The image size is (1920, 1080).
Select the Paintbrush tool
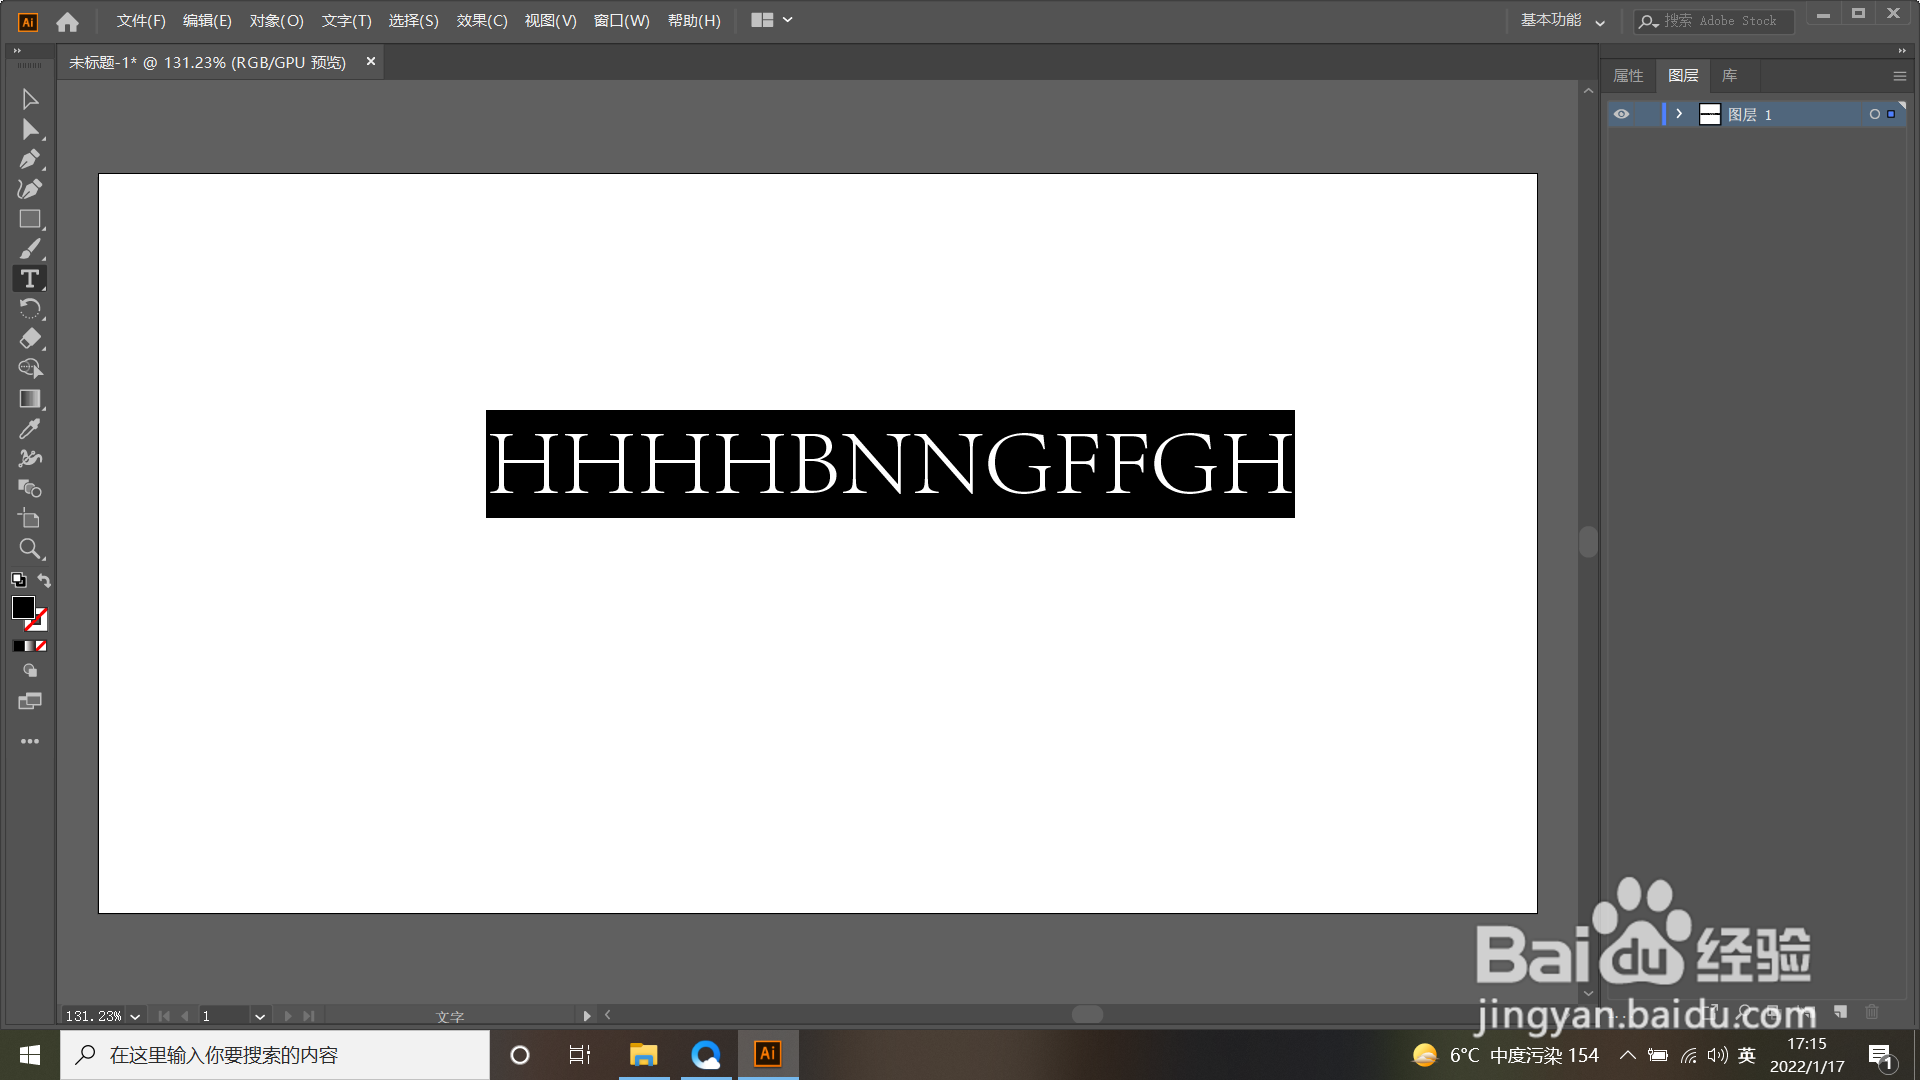pos(29,249)
